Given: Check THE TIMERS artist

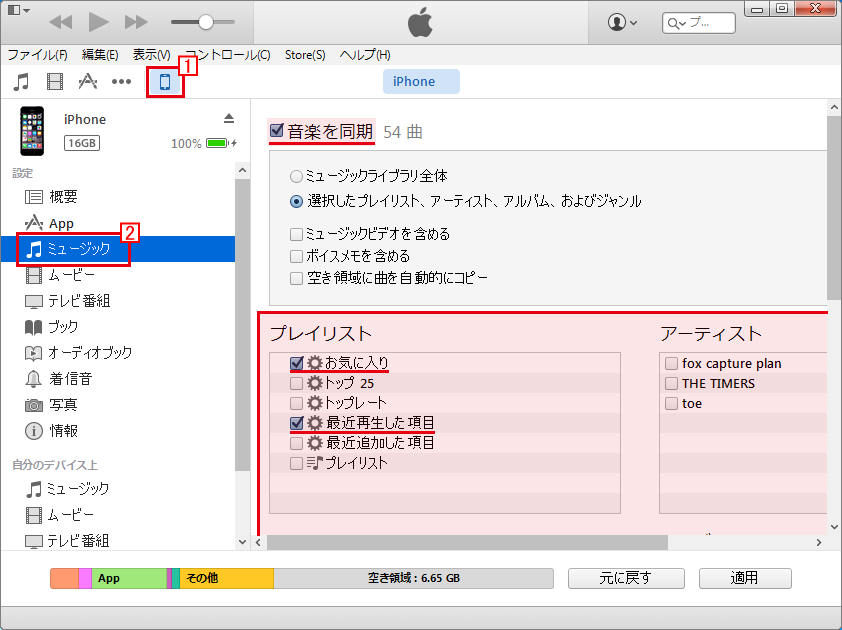Looking at the screenshot, I should click(x=671, y=383).
